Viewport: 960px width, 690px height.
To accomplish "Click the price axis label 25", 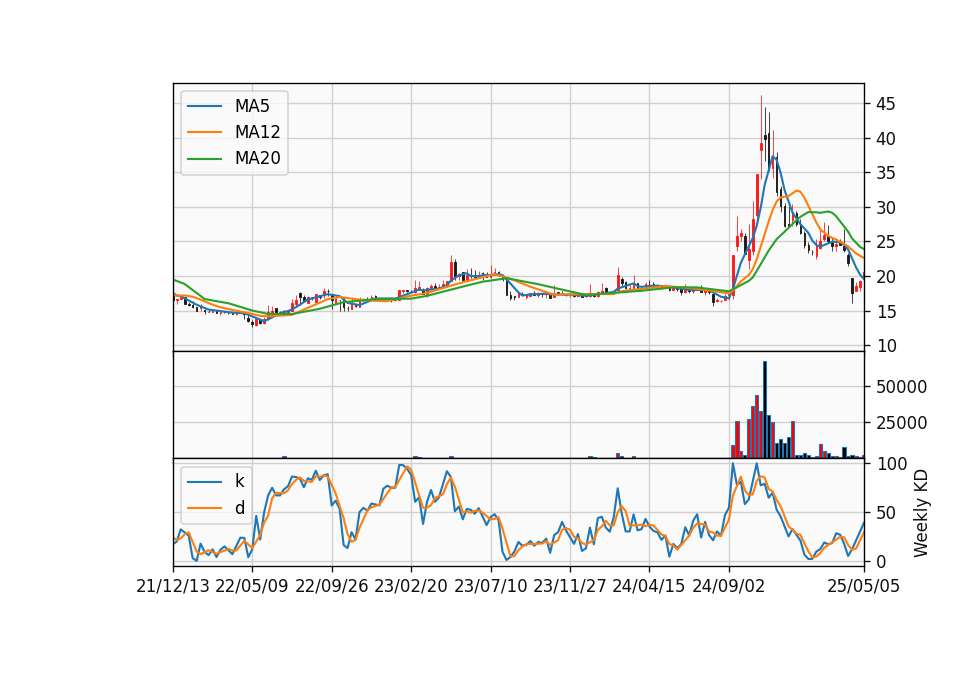I will click(x=885, y=242).
